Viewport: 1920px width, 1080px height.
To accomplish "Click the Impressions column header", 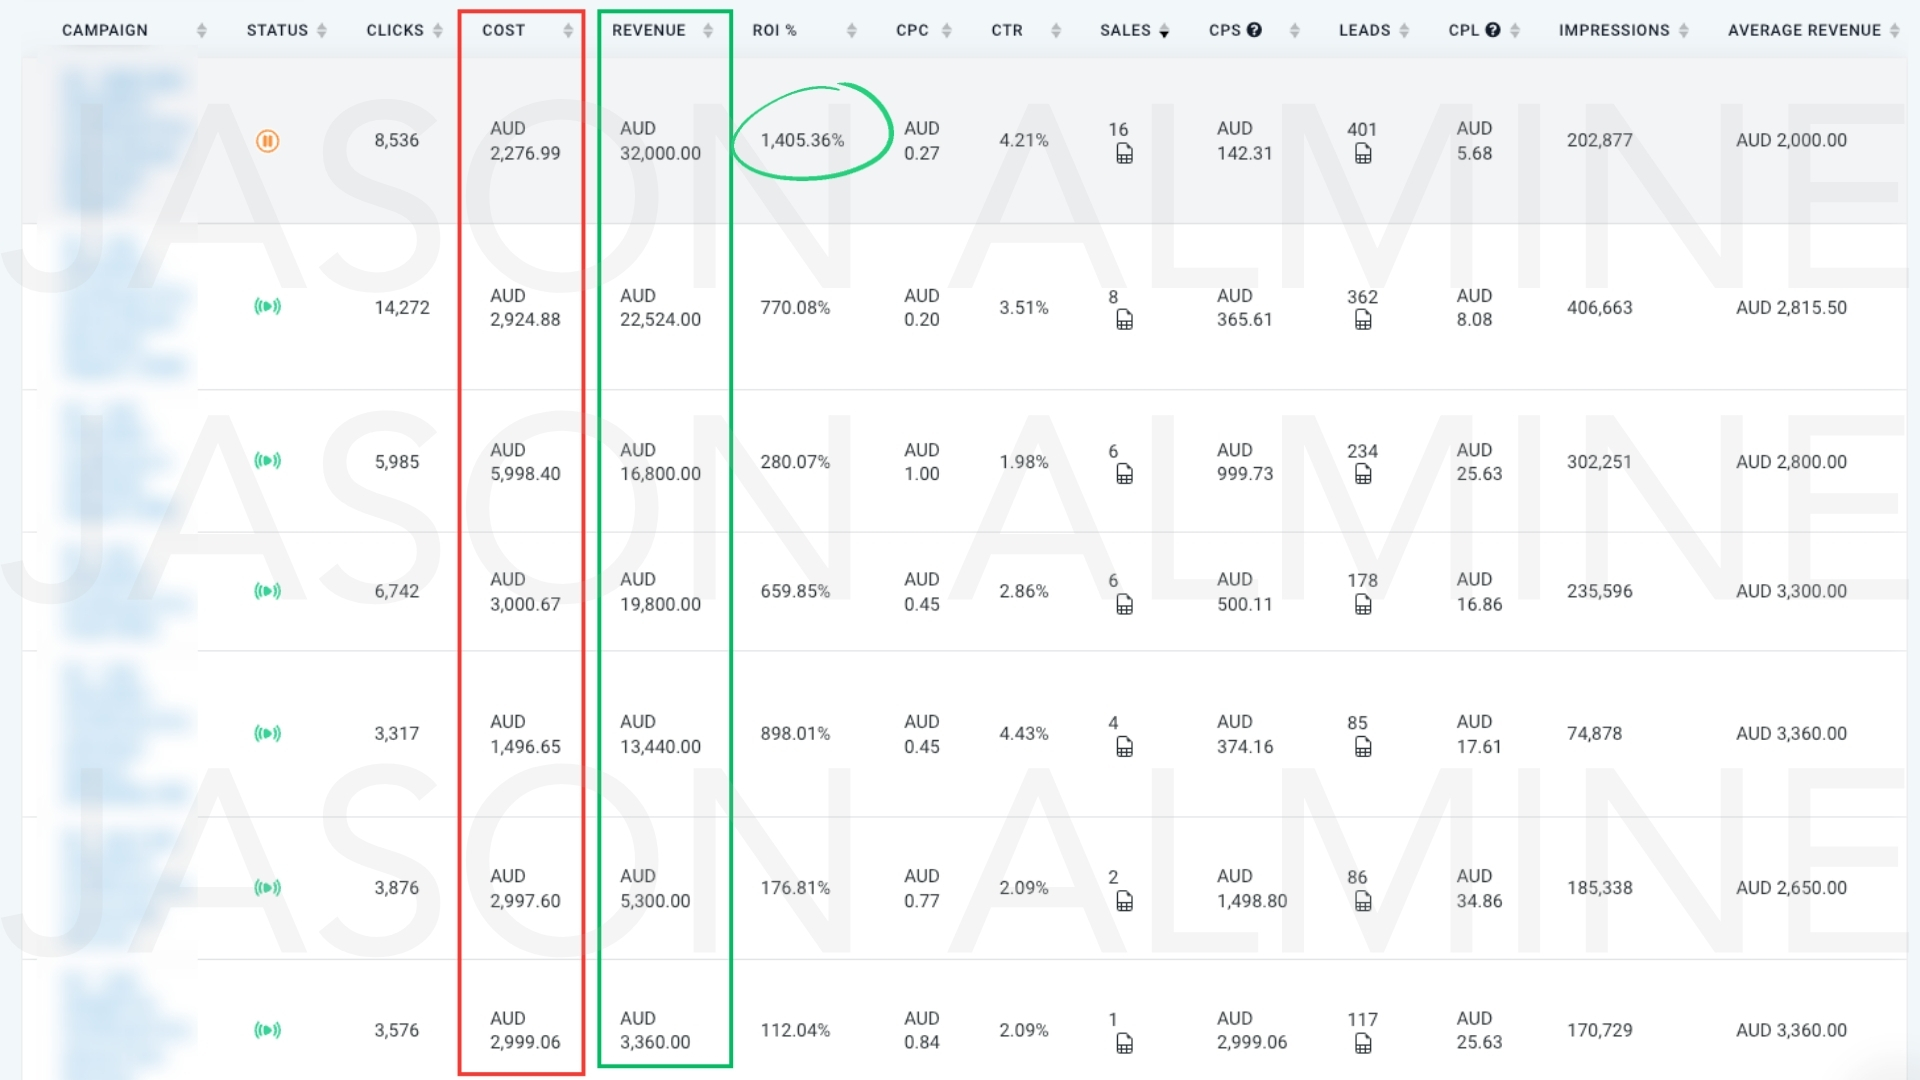I will point(1613,30).
